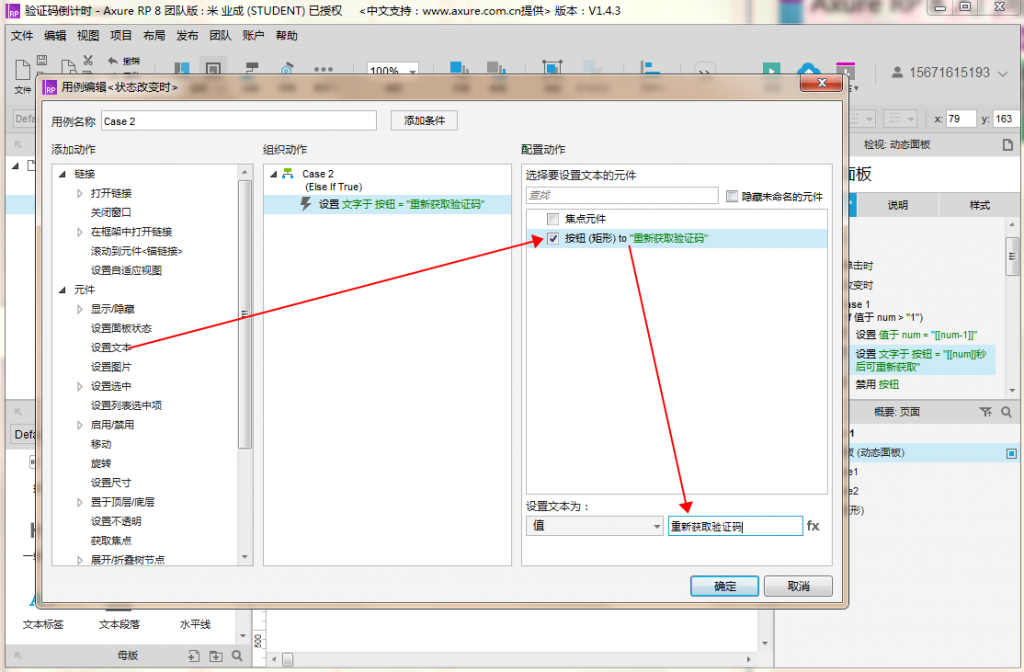Click the user account icon beside 15671615193
1024x672 pixels.
[897, 72]
